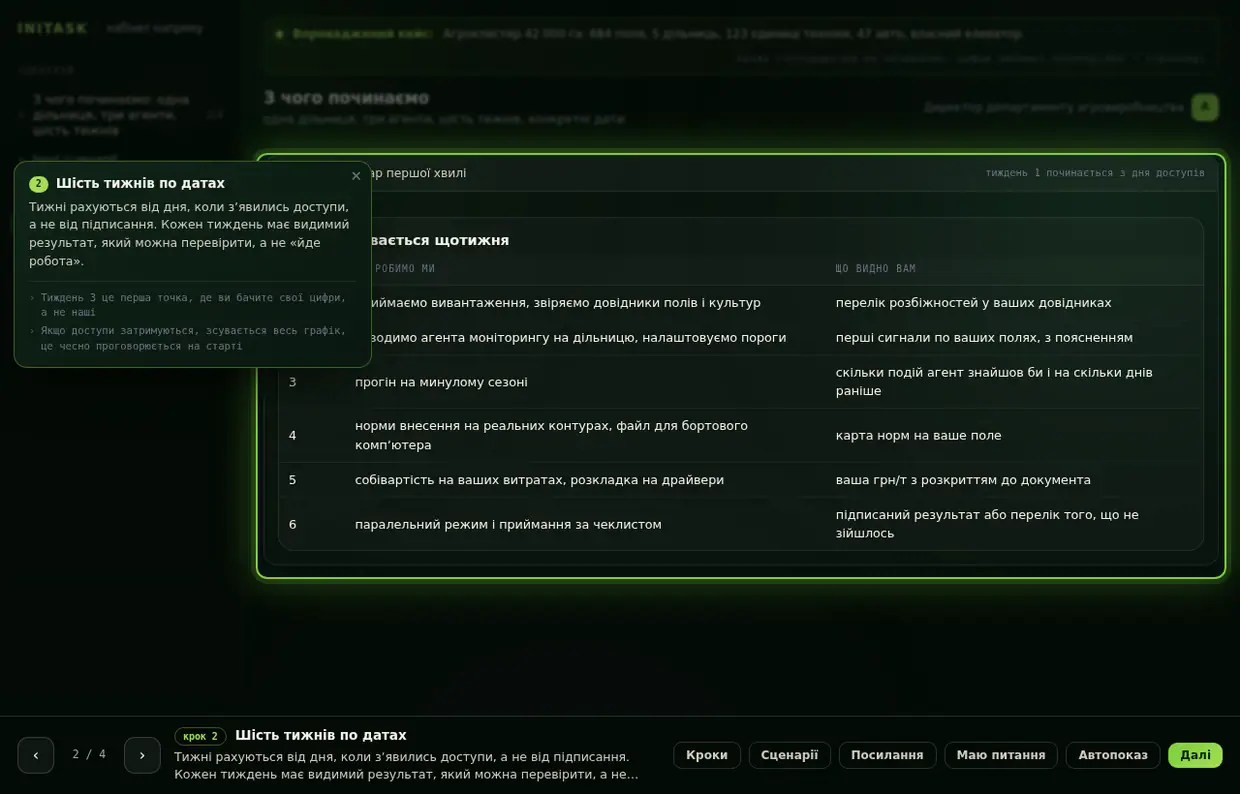The image size is (1240, 794).
Task: Click the green user avatar icon
Action: pos(1204,107)
